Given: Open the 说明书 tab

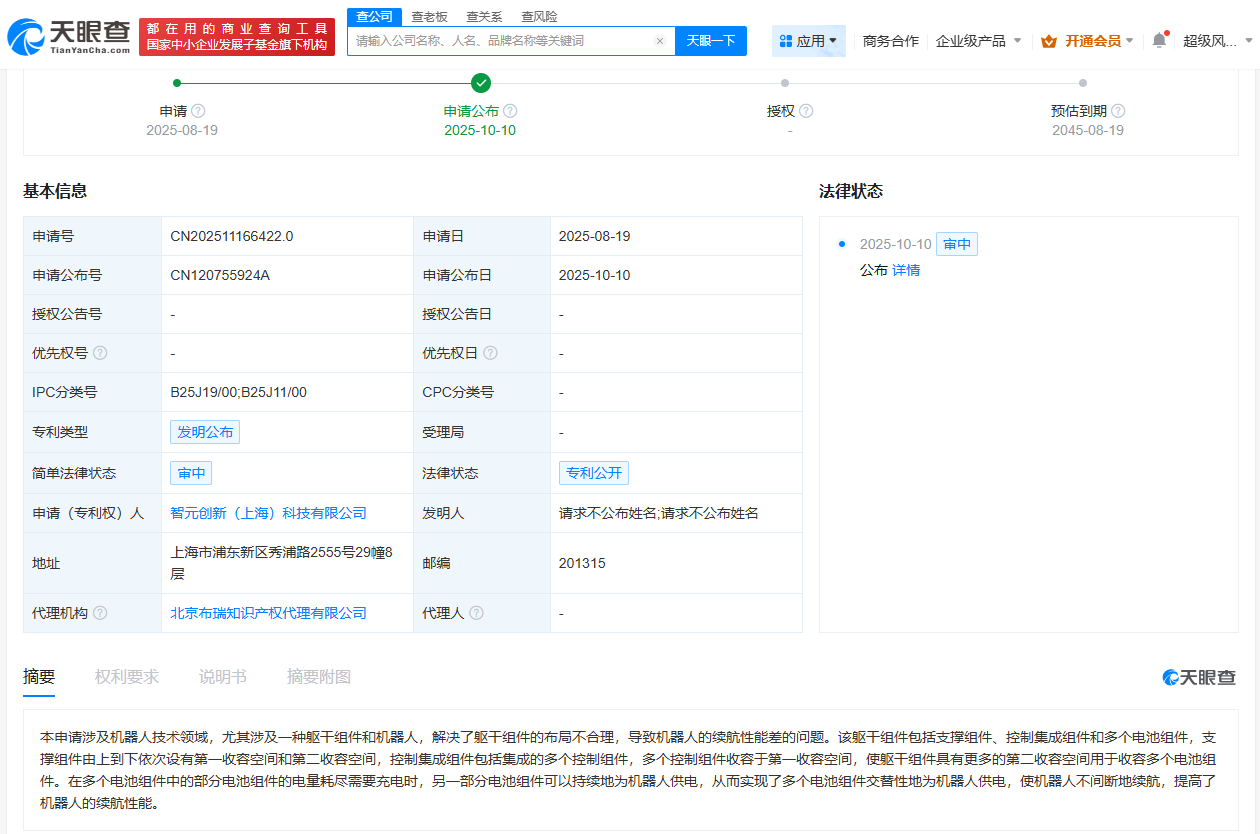Looking at the screenshot, I should click(222, 677).
